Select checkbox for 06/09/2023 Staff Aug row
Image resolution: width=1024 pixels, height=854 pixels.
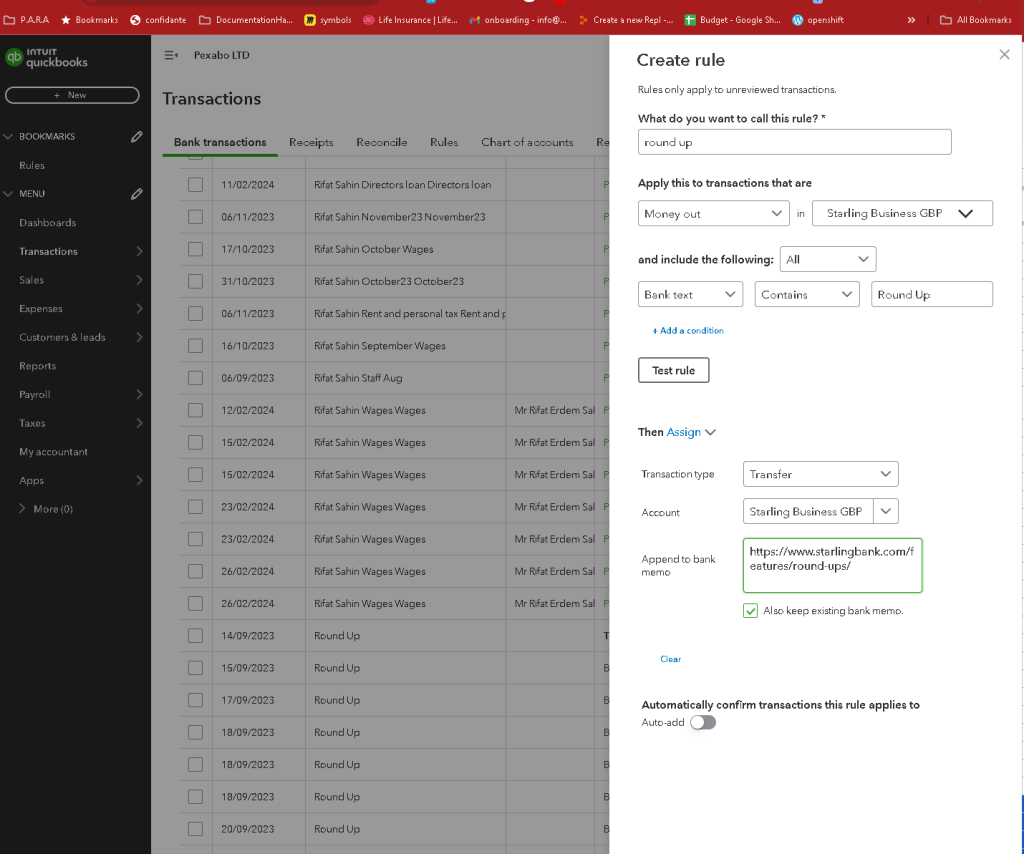[x=195, y=378]
